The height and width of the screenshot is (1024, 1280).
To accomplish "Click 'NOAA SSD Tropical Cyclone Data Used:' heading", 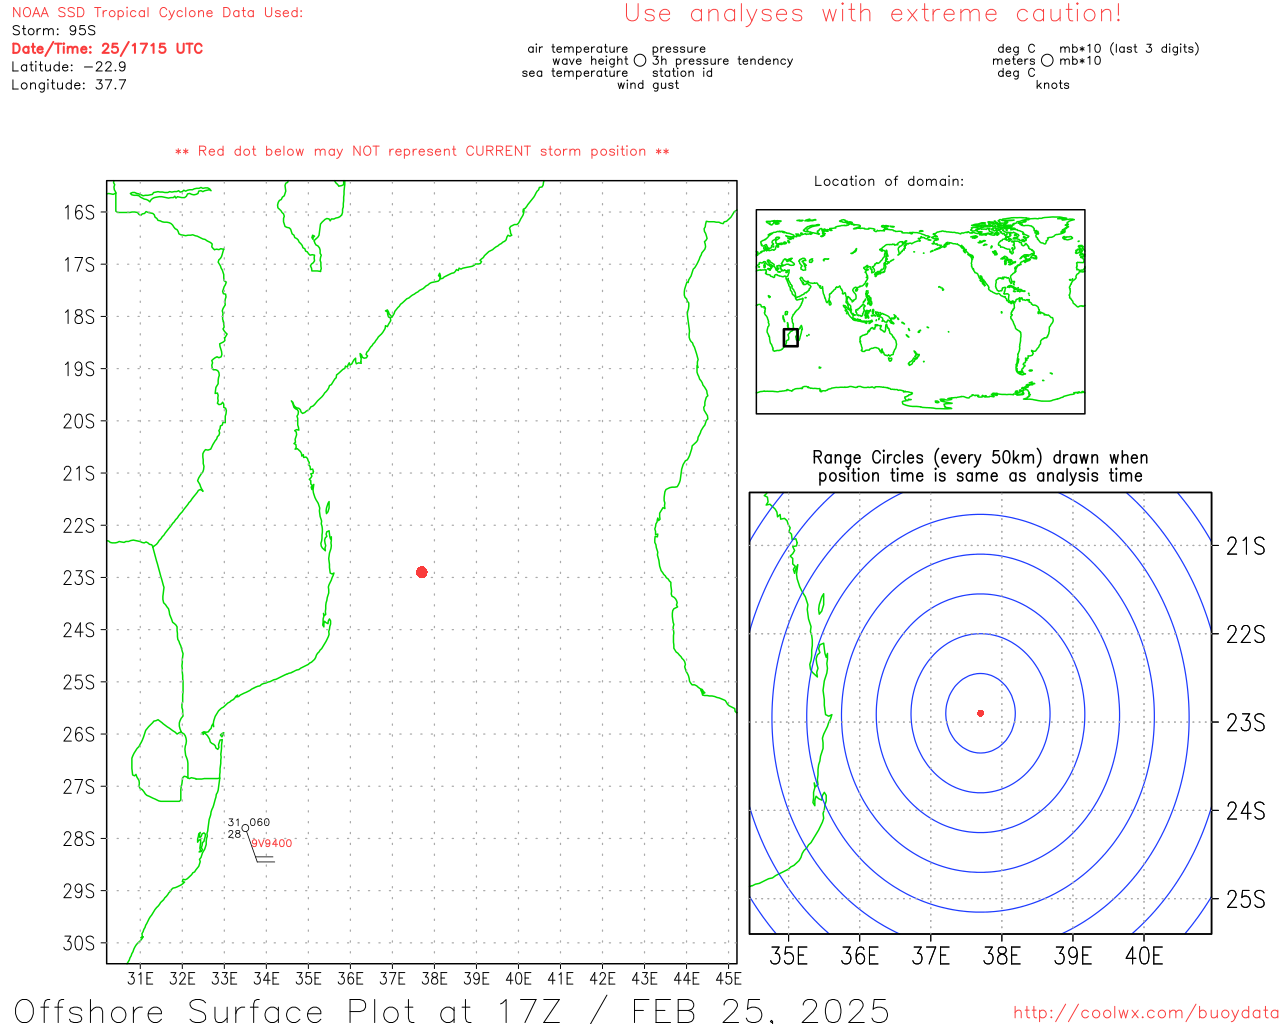I will point(157,12).
